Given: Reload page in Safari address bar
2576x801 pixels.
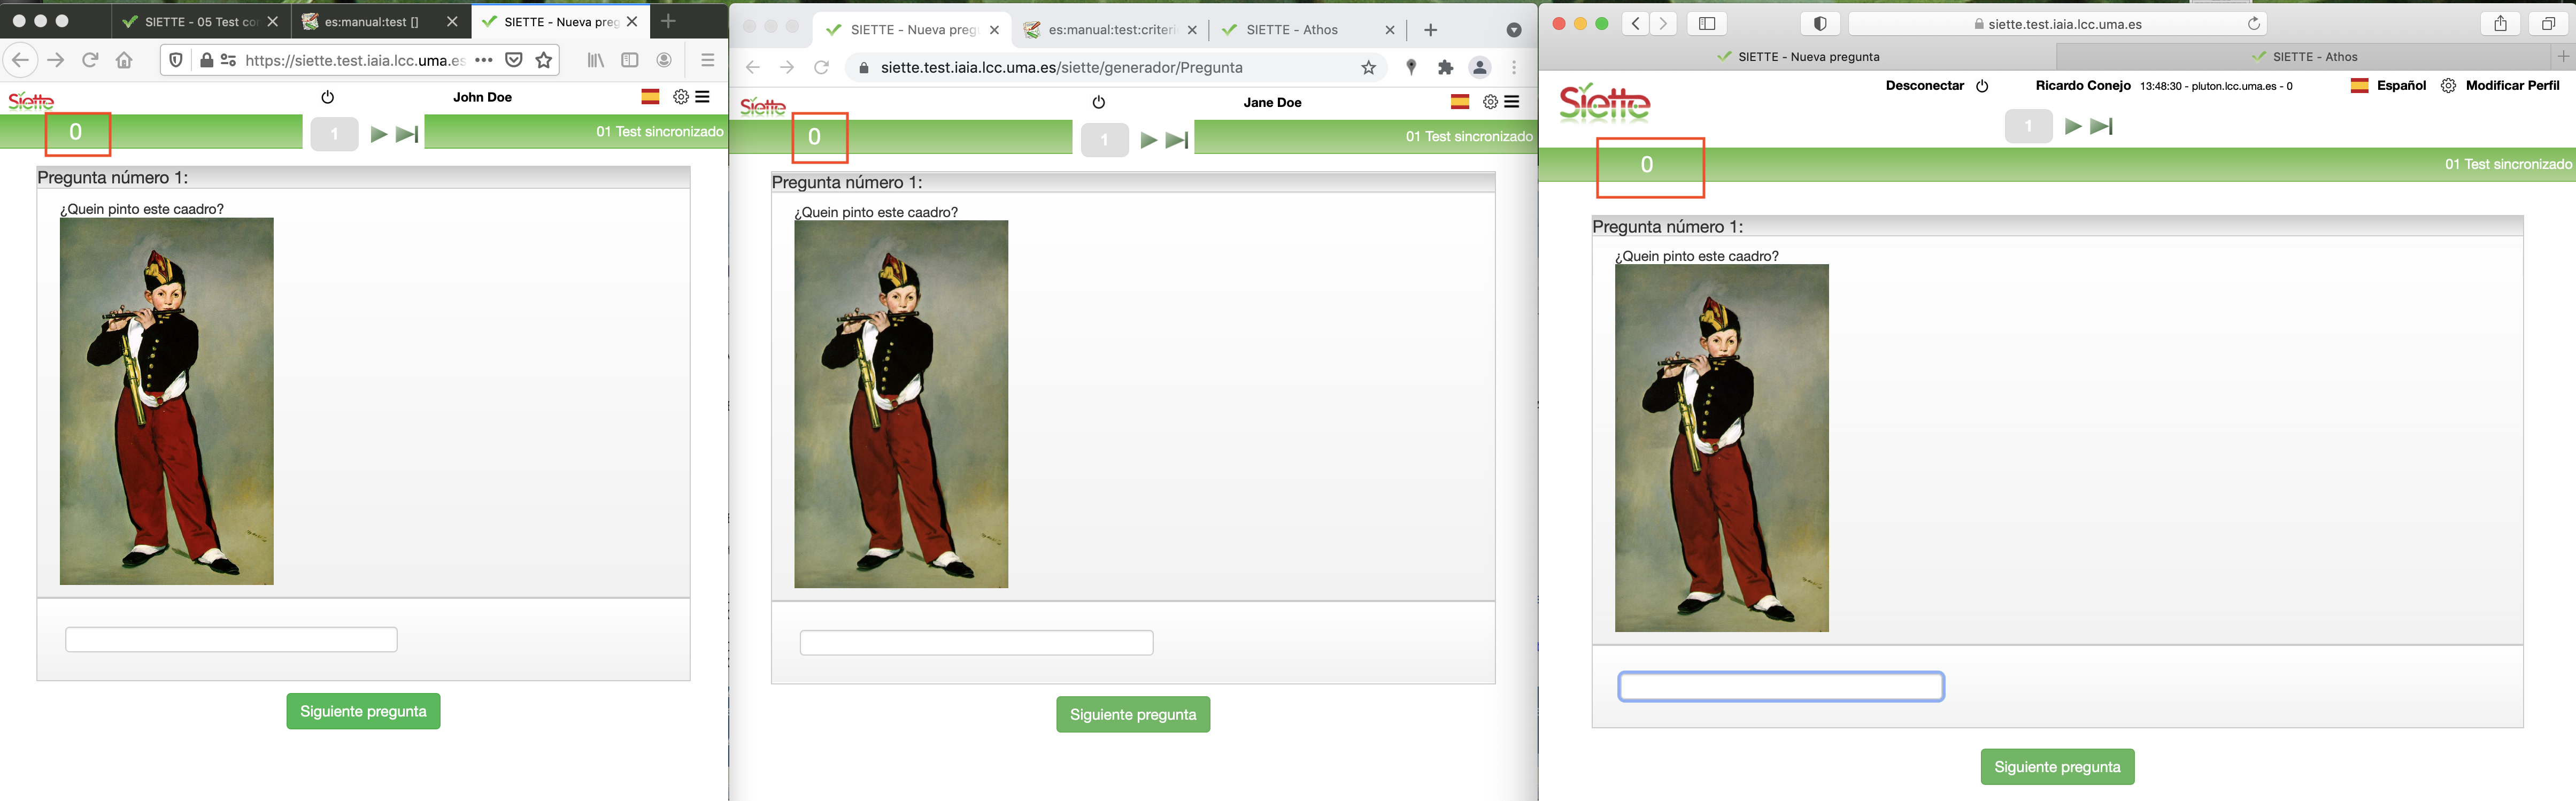Looking at the screenshot, I should (x=2253, y=24).
